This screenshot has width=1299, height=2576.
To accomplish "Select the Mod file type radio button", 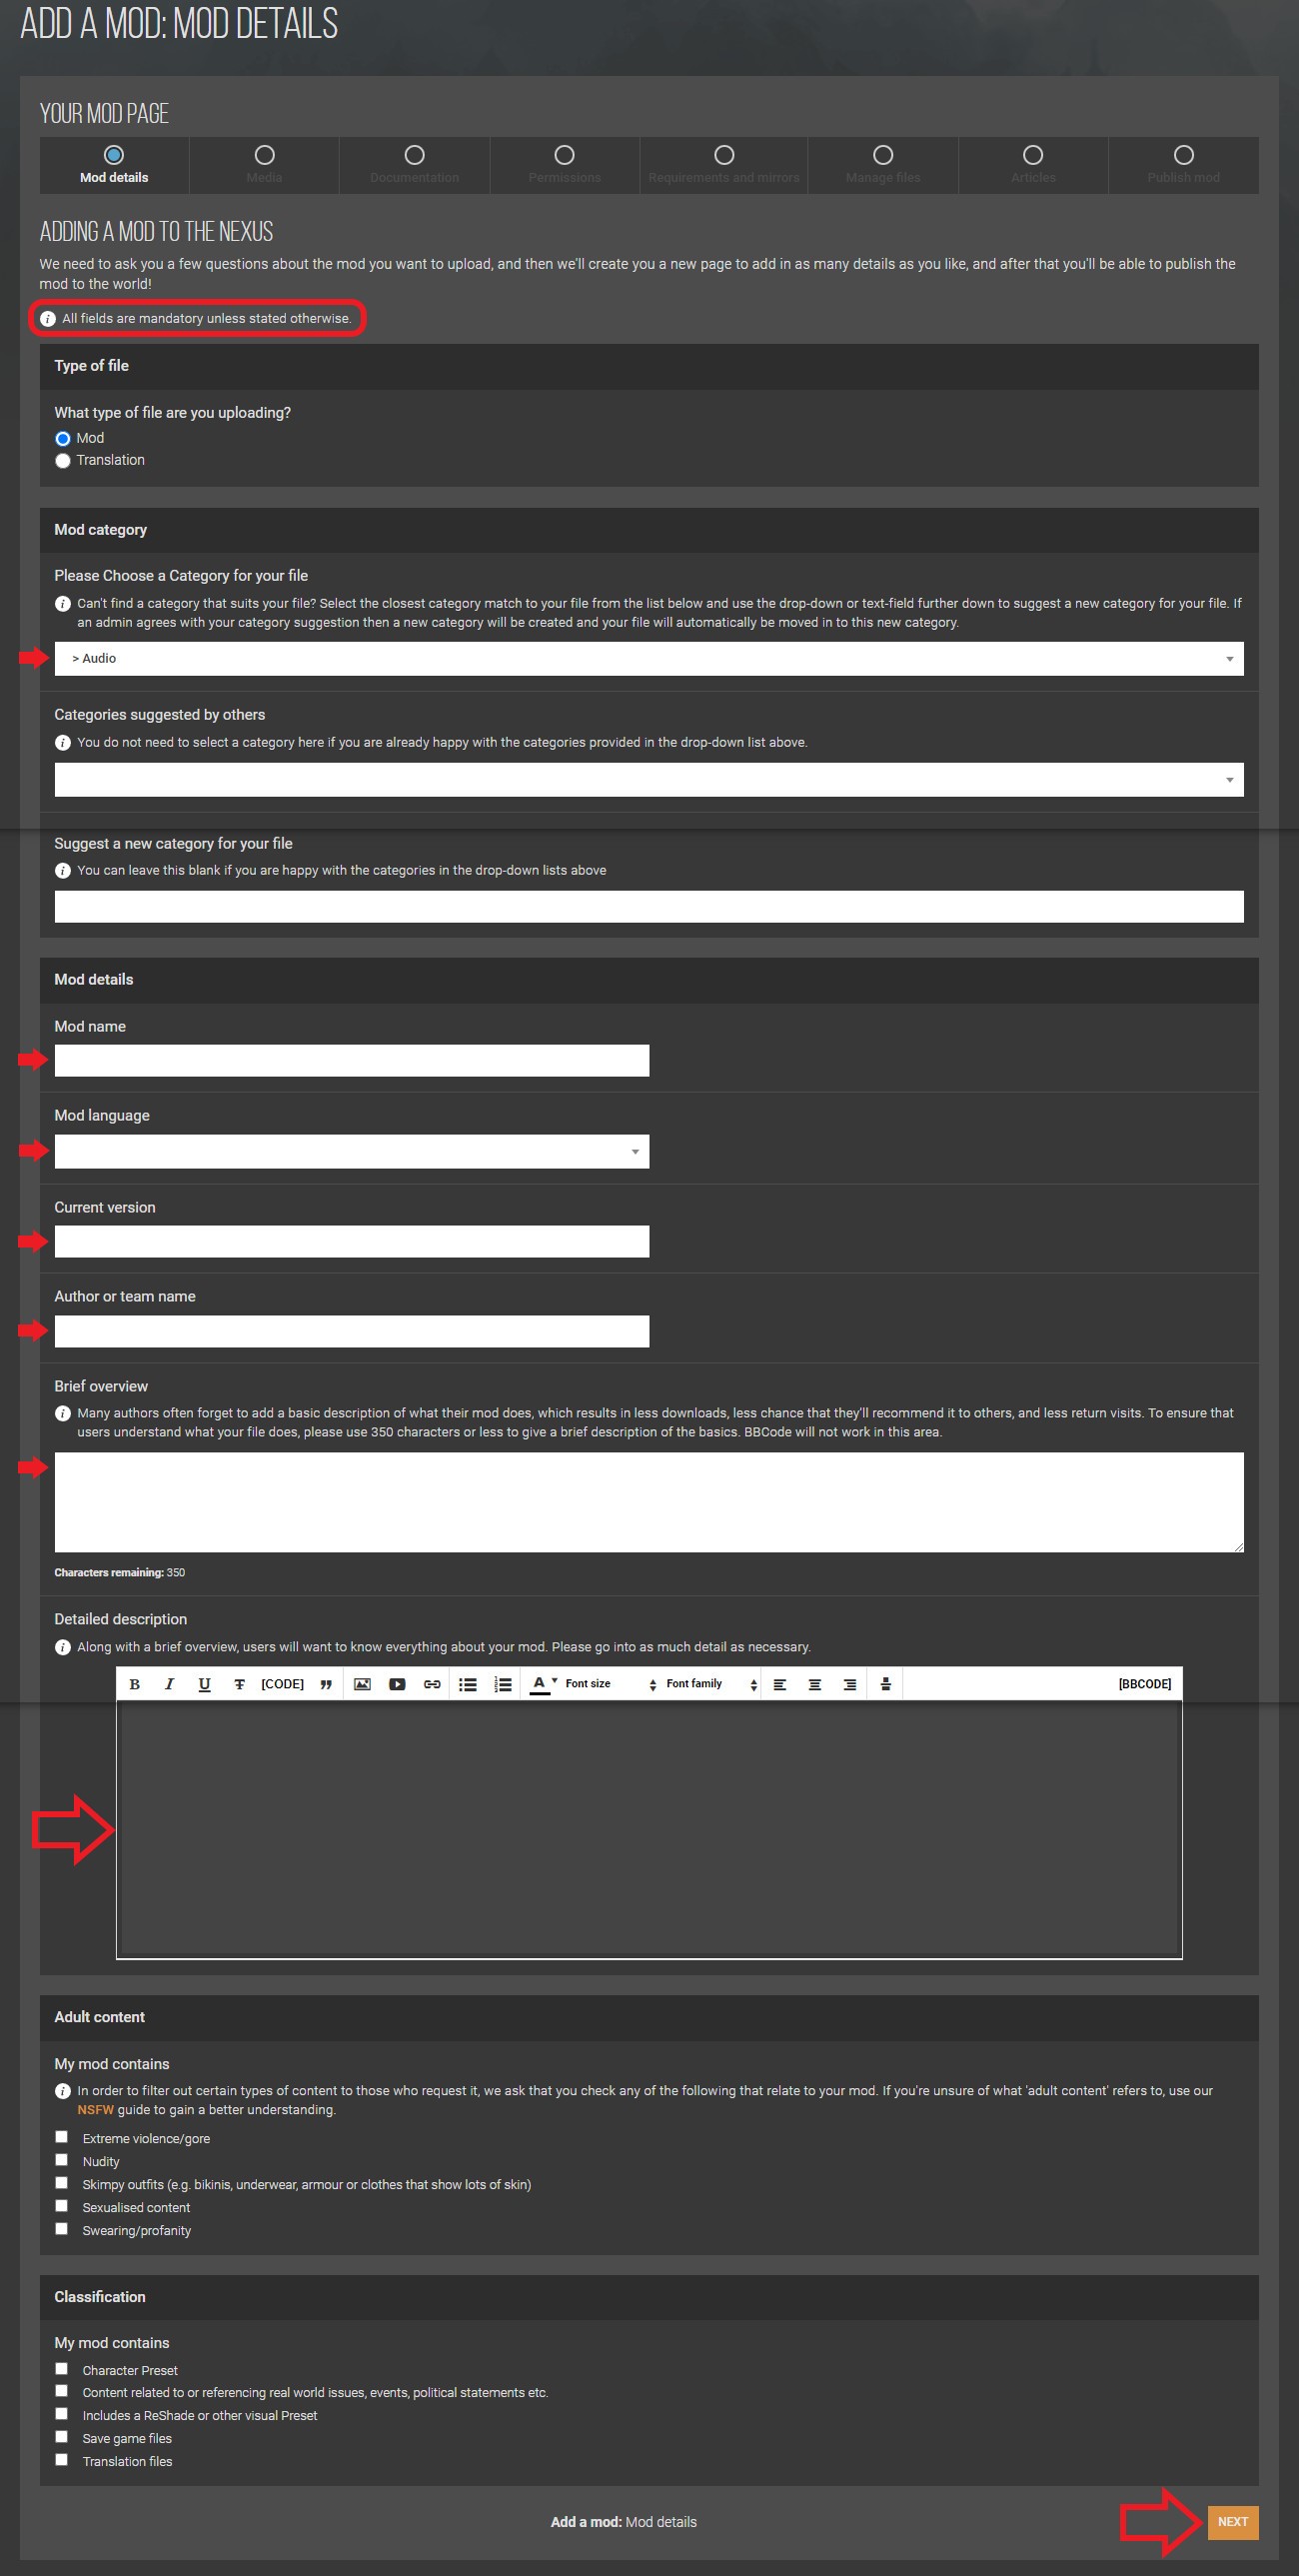I will coord(63,439).
